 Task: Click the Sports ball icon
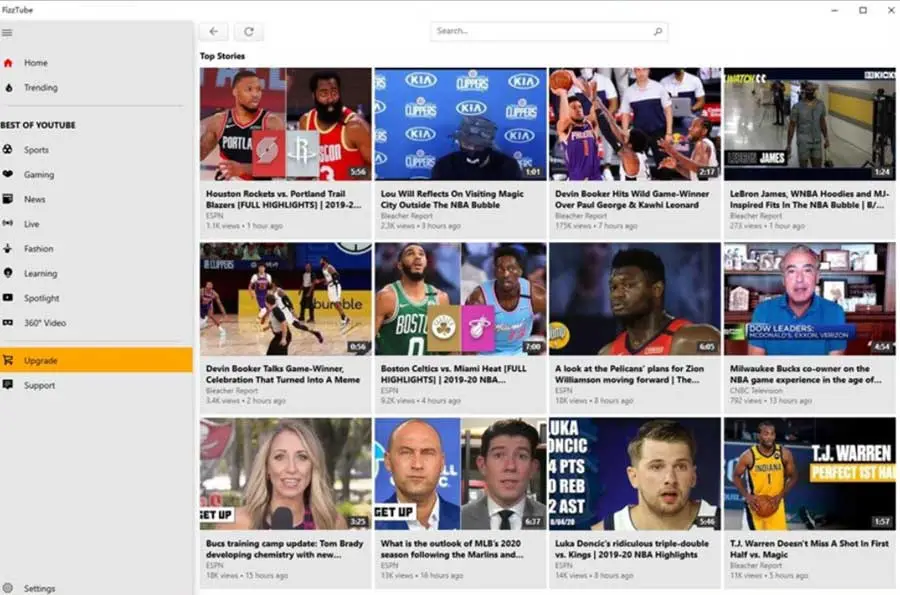coord(7,149)
